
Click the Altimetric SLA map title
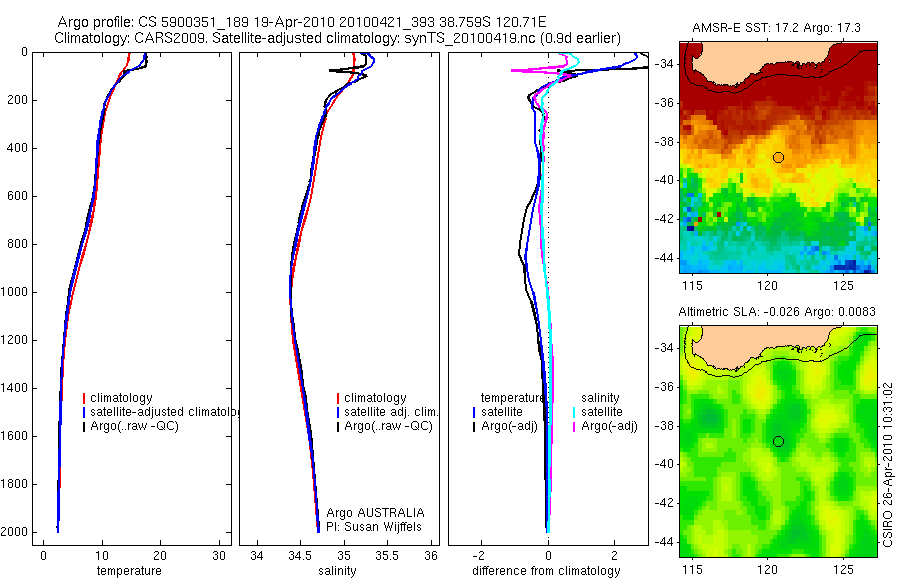(777, 312)
